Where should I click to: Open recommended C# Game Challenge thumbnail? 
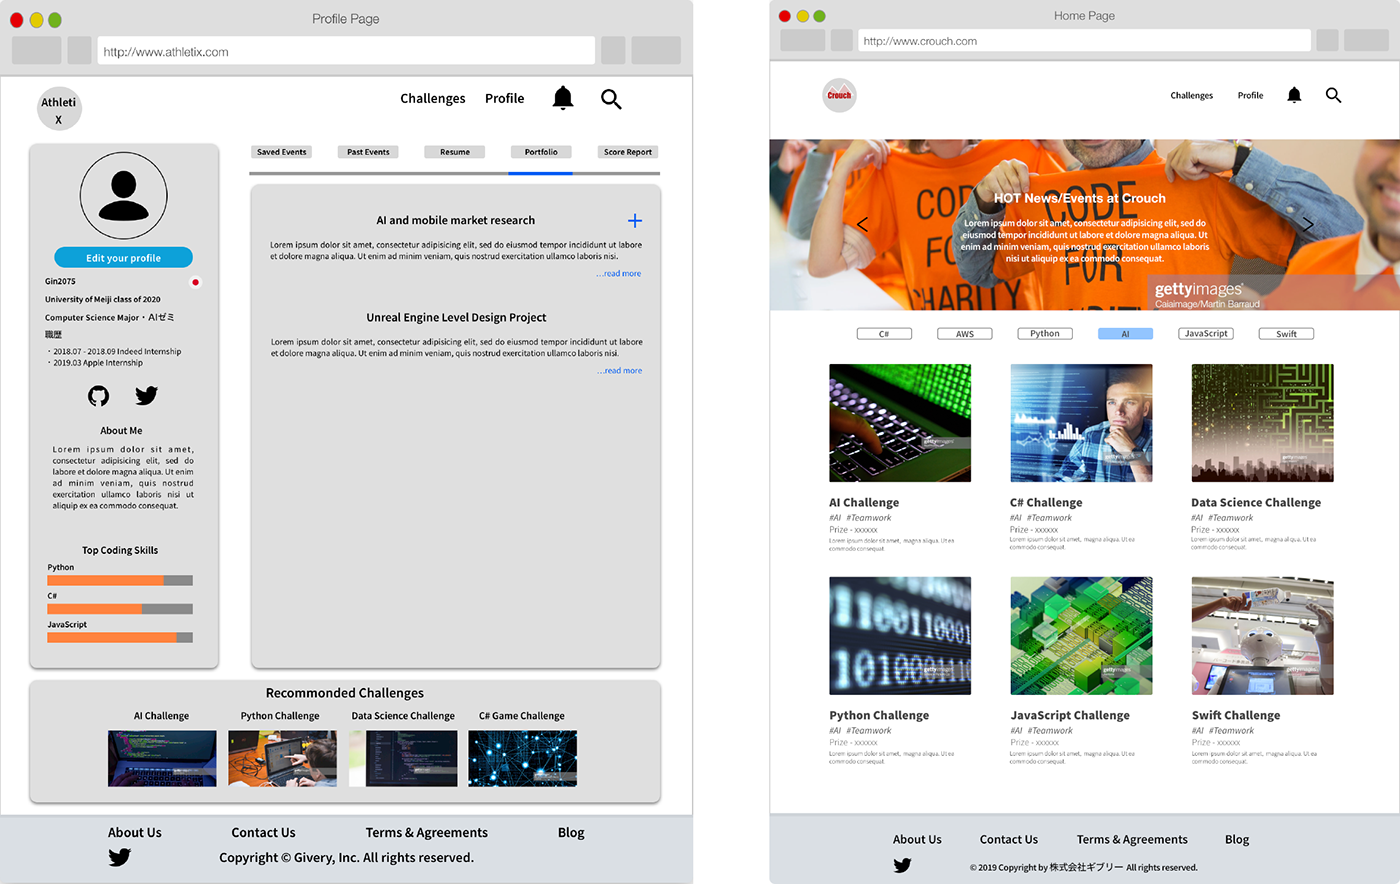pyautogui.click(x=523, y=758)
